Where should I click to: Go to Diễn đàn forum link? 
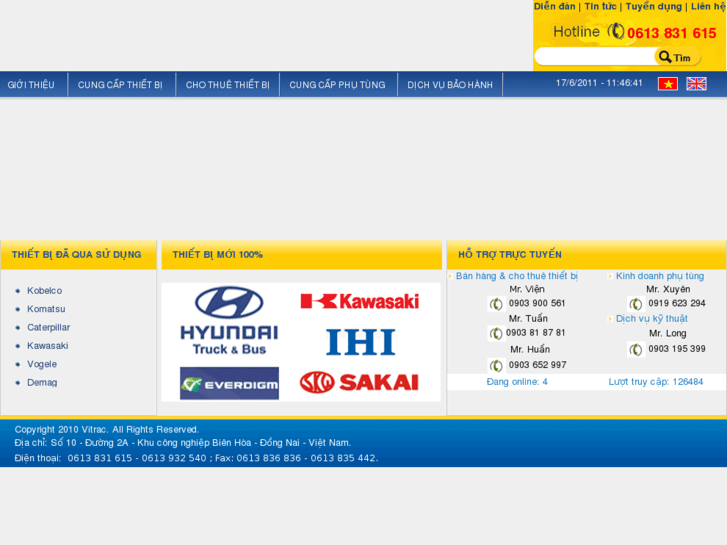click(x=555, y=6)
